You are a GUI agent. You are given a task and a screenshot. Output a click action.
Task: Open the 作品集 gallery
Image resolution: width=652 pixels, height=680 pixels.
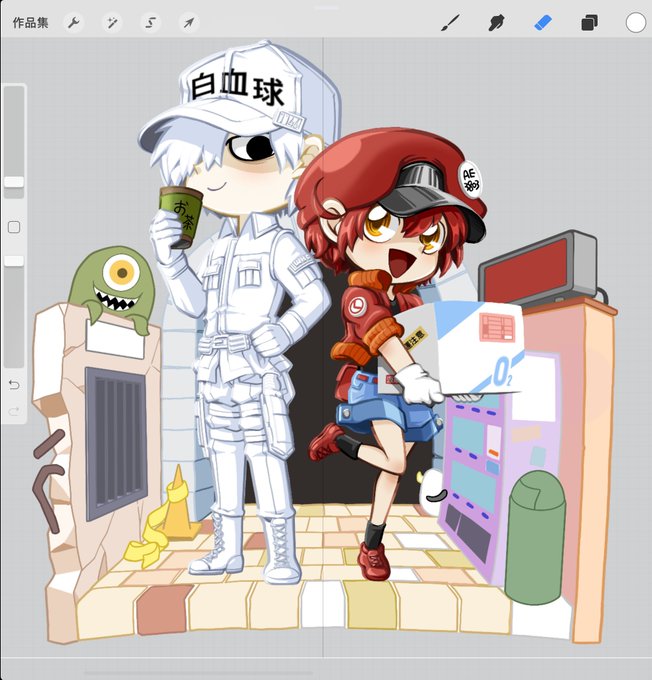click(30, 23)
